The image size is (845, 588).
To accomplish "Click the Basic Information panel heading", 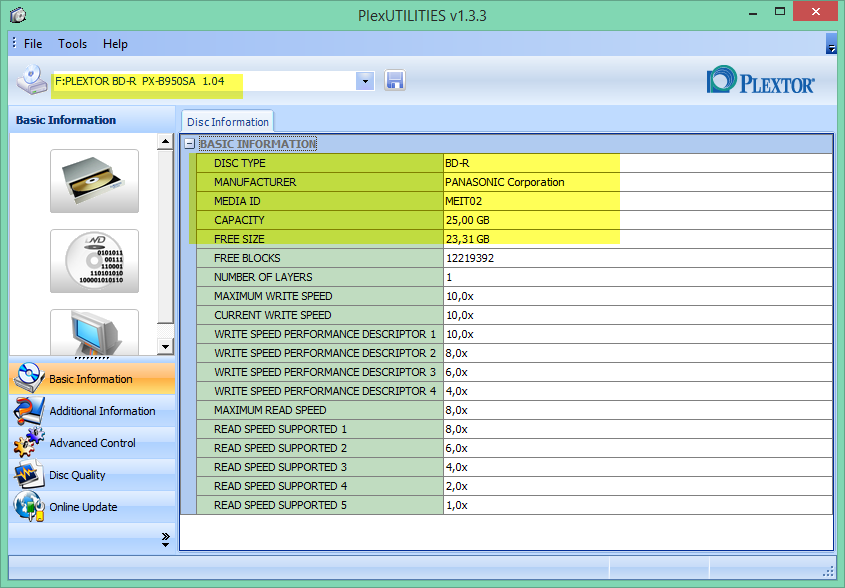I will pos(66,120).
